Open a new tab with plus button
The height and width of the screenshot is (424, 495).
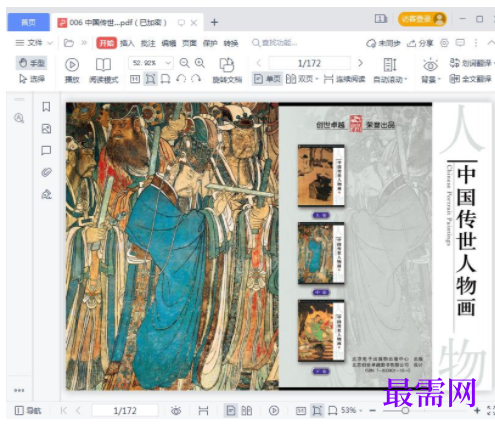pos(214,22)
